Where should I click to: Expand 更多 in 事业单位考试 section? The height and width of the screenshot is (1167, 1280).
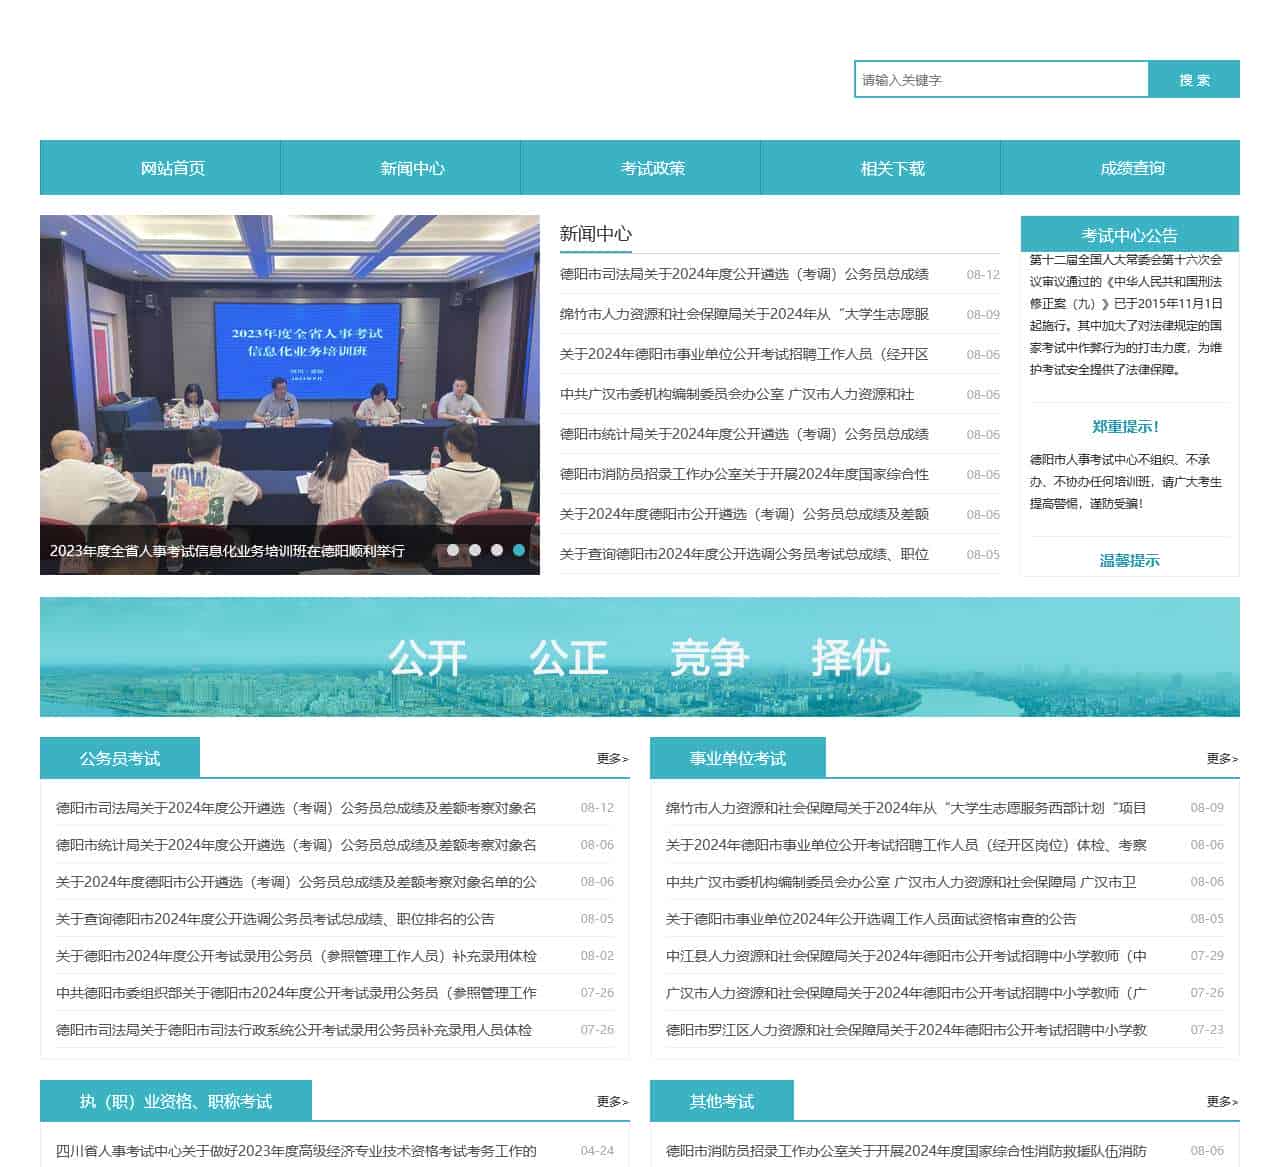(1221, 759)
